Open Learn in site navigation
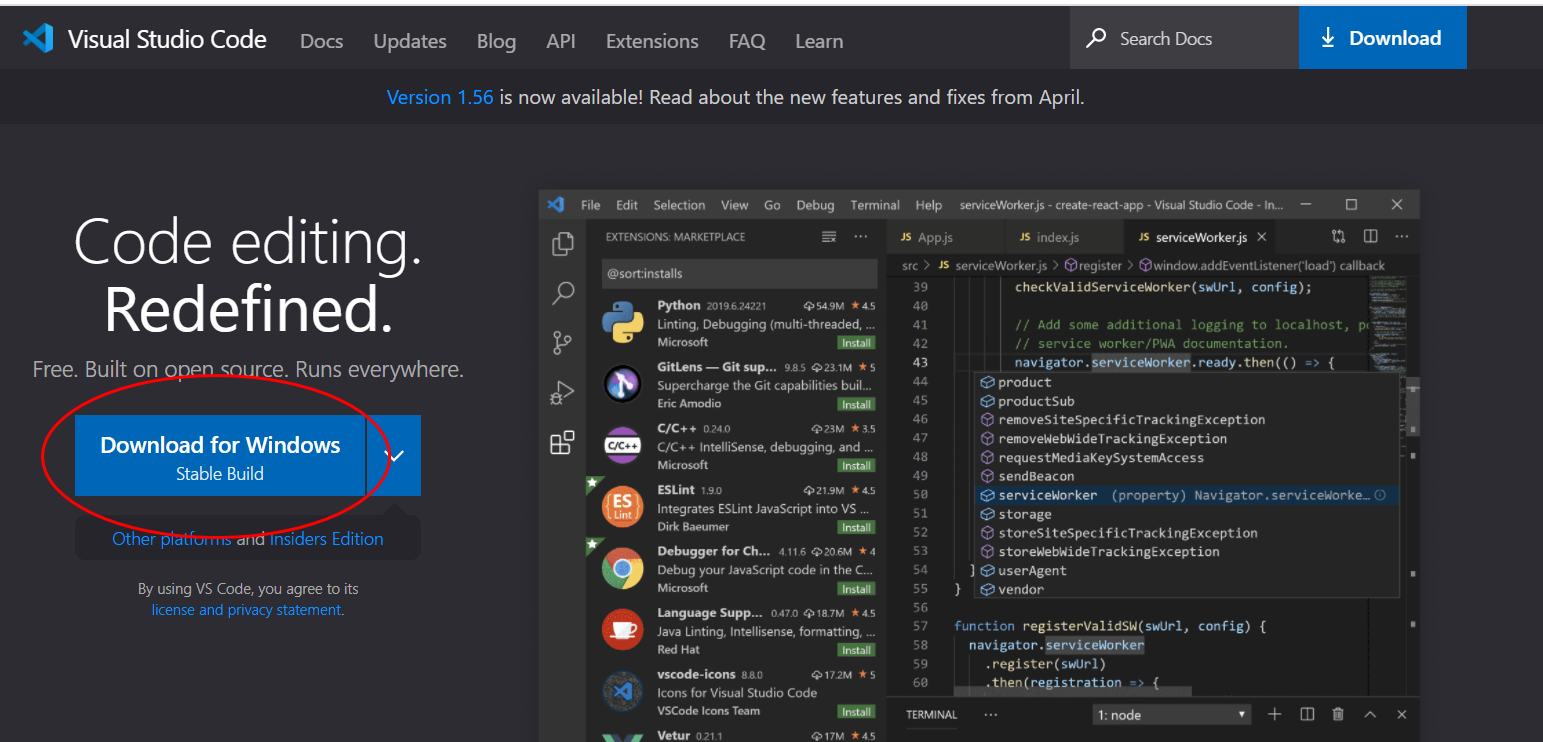Image resolution: width=1543 pixels, height=742 pixels. click(819, 41)
